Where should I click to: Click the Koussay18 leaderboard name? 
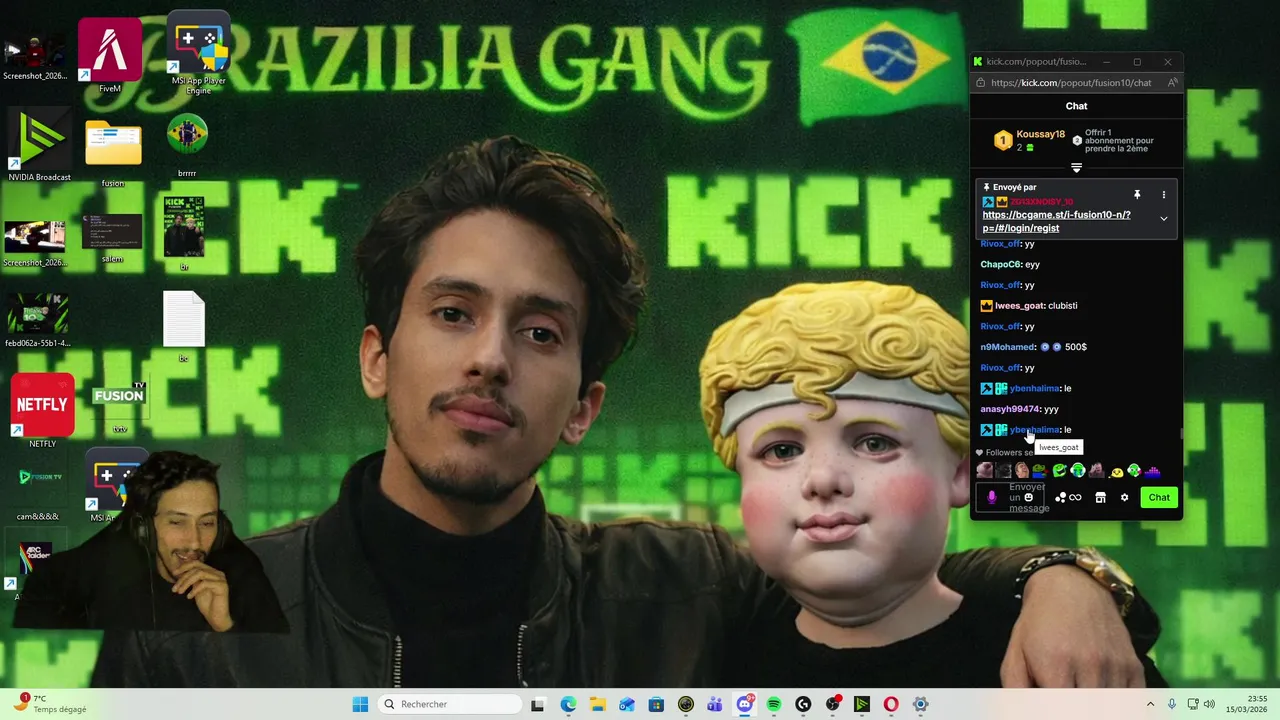coord(1040,134)
